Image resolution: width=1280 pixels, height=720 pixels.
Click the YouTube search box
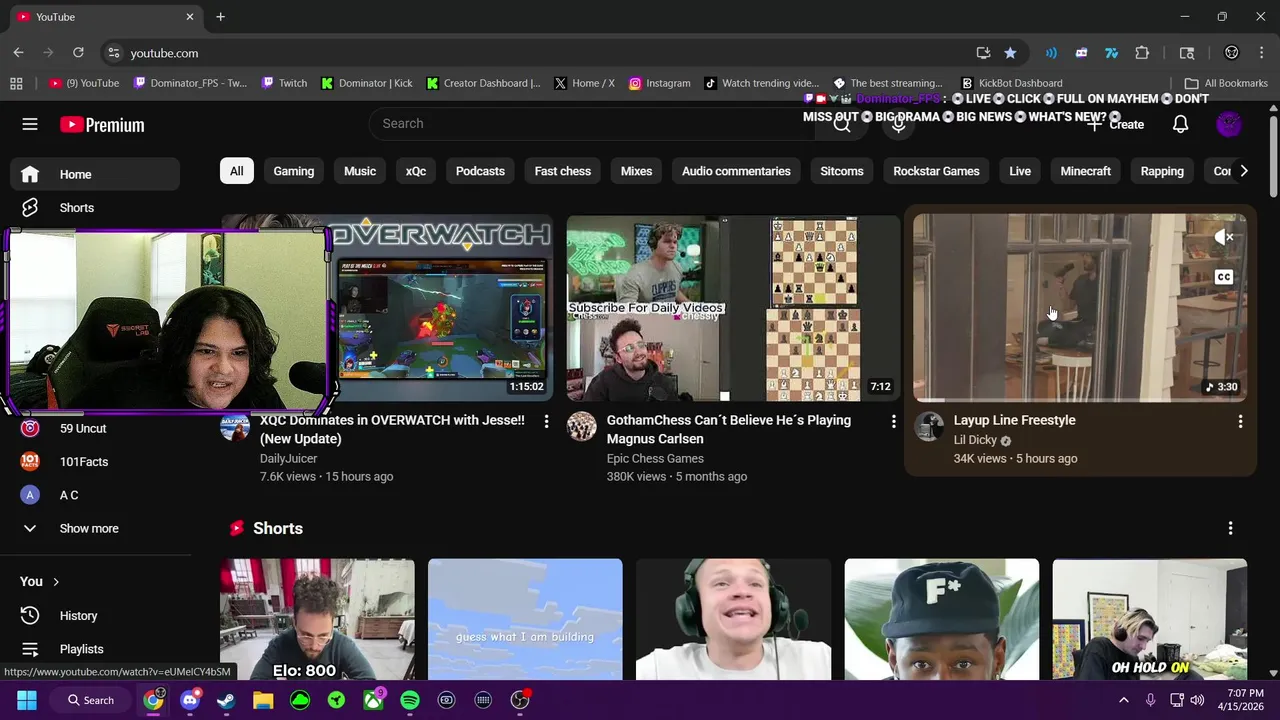click(x=590, y=124)
